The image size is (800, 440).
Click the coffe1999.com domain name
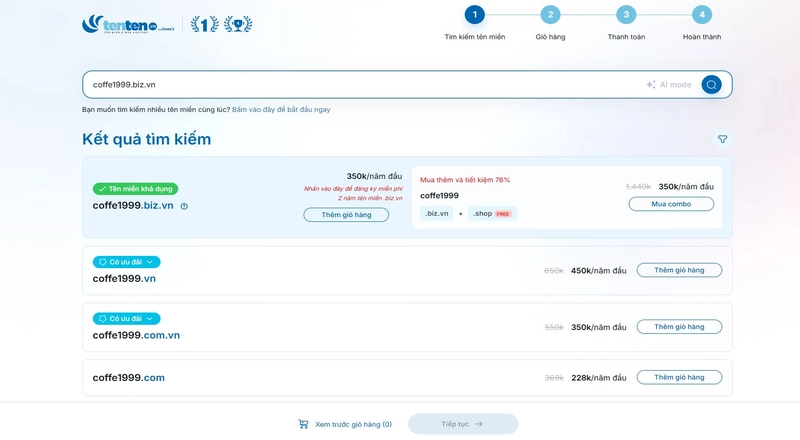tap(129, 378)
